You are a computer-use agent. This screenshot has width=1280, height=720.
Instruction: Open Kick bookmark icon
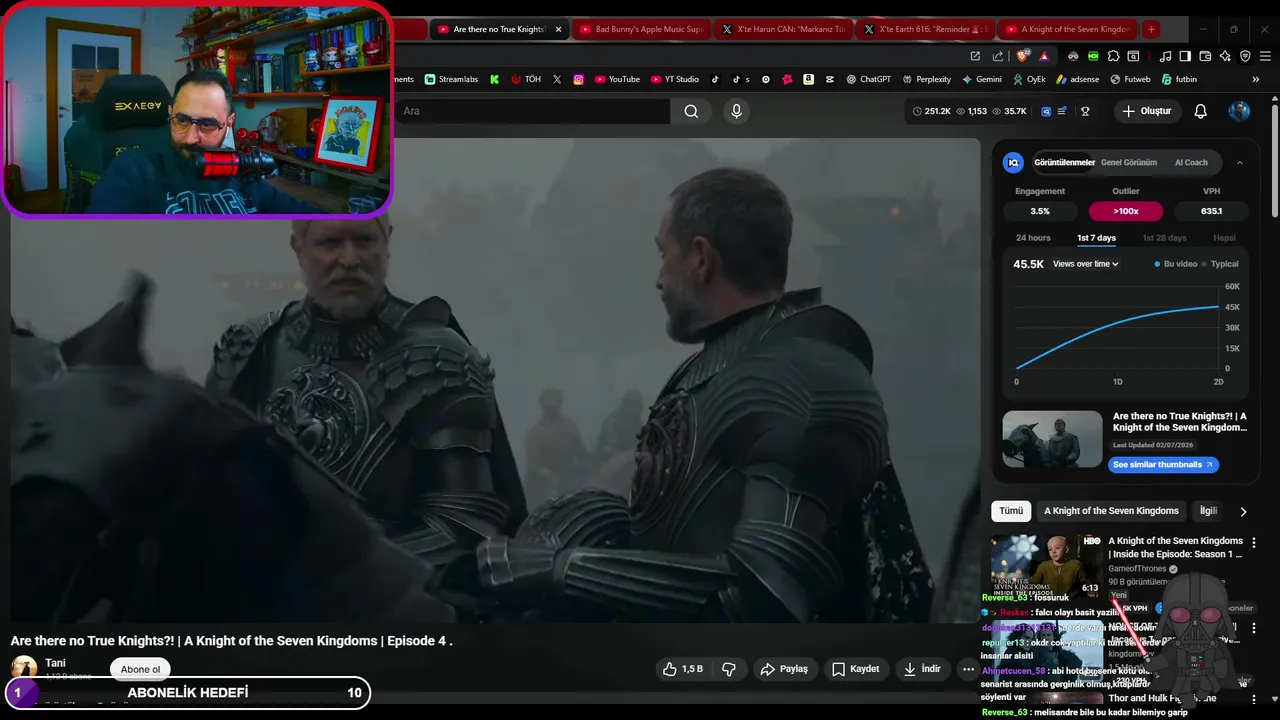(494, 79)
